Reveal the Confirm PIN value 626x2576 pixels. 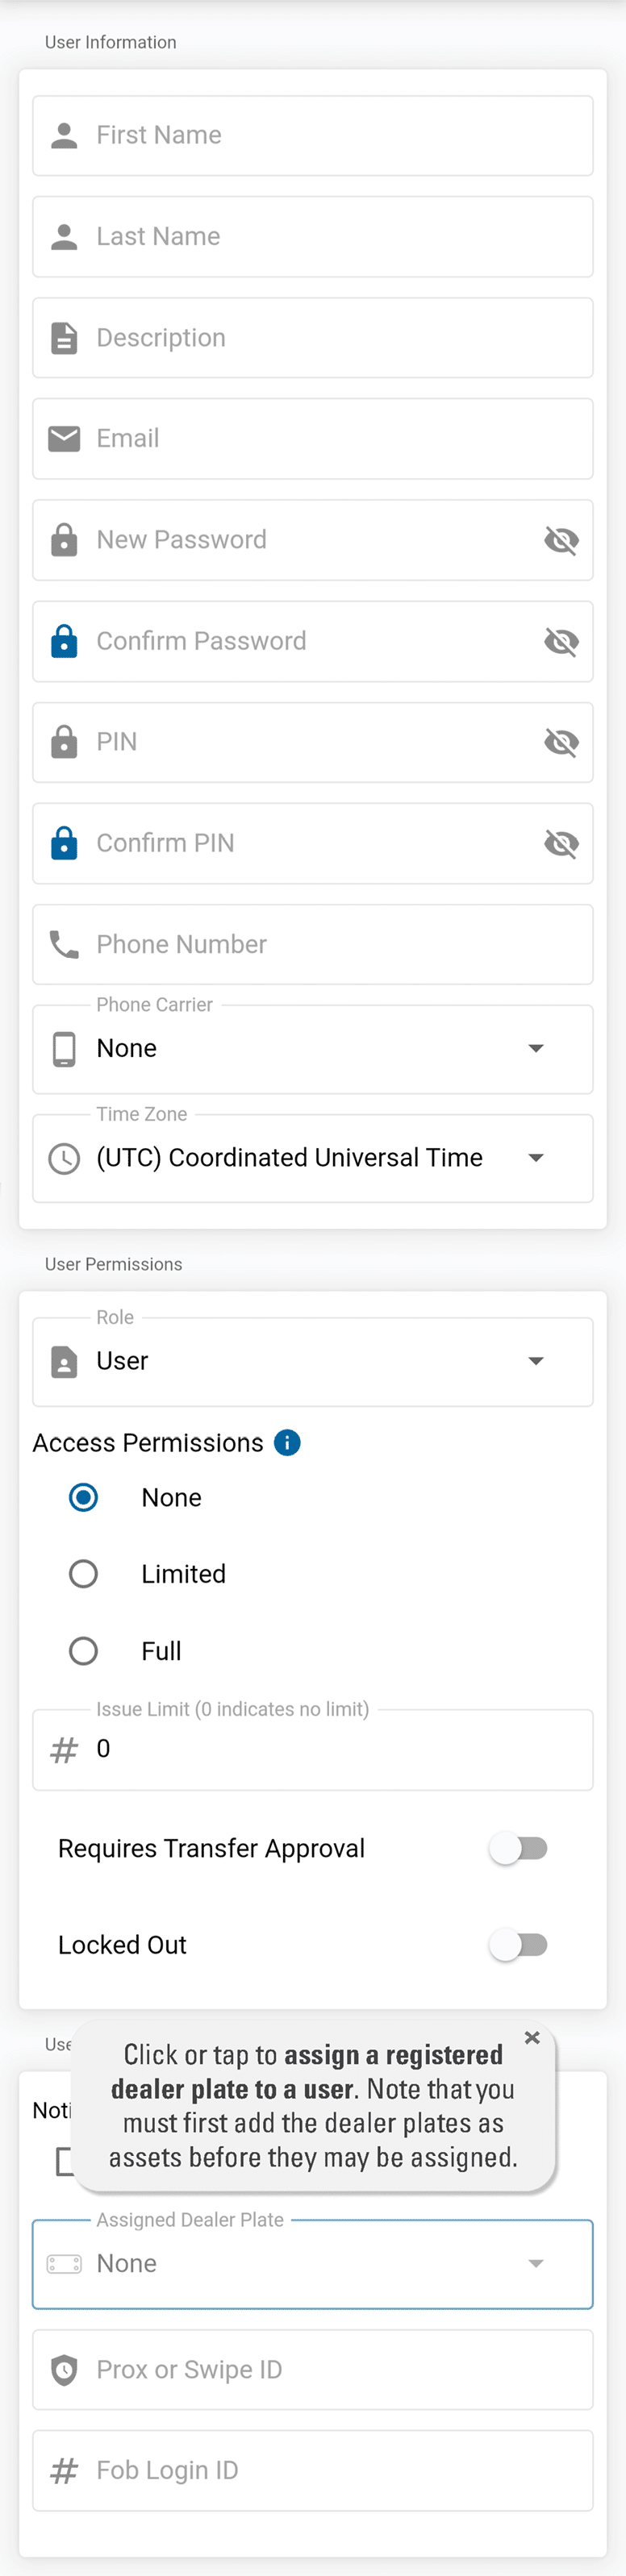(561, 843)
